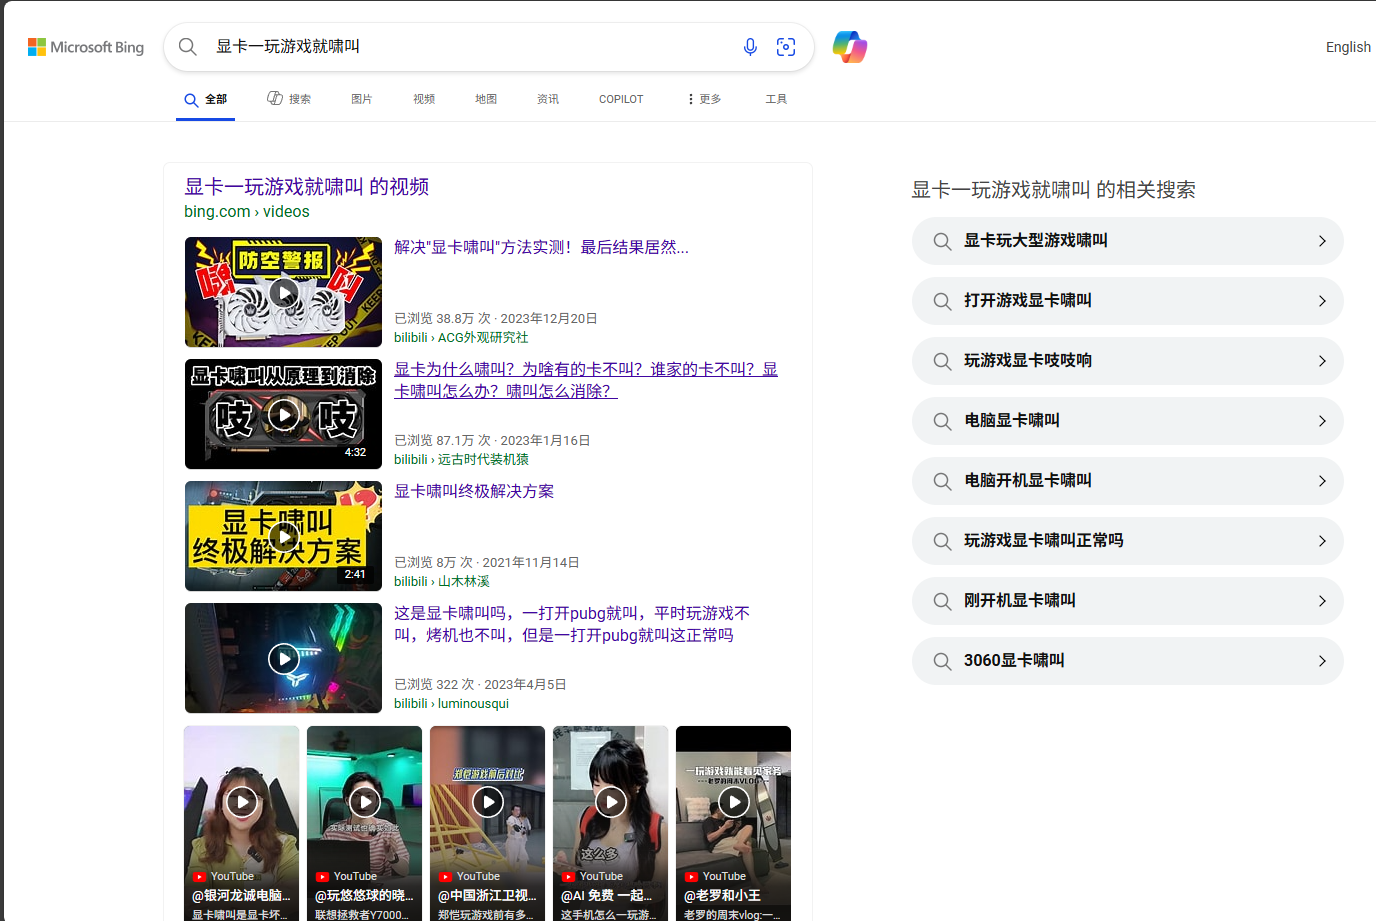Image resolution: width=1376 pixels, height=921 pixels.
Task: Open the 显卡啸叫终极解决方案 video link
Action: click(x=473, y=491)
